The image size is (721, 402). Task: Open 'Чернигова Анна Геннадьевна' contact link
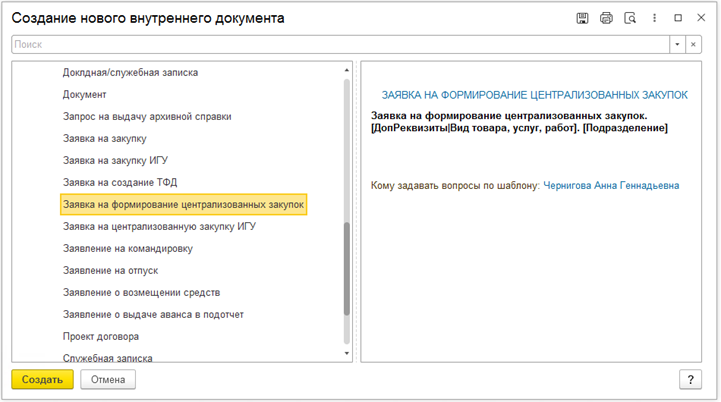(611, 185)
